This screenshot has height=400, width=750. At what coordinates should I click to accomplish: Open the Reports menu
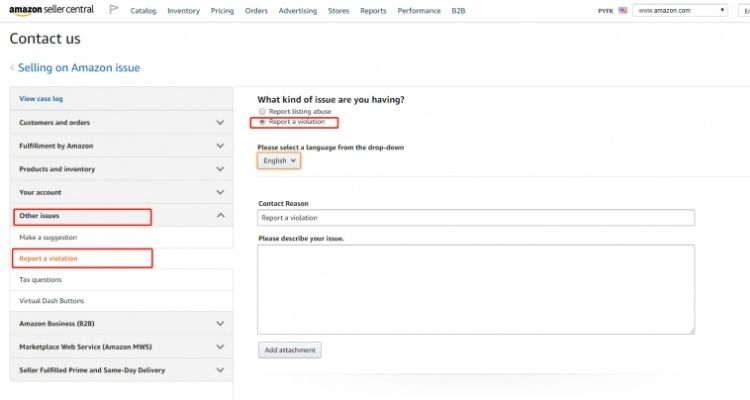pos(373,11)
